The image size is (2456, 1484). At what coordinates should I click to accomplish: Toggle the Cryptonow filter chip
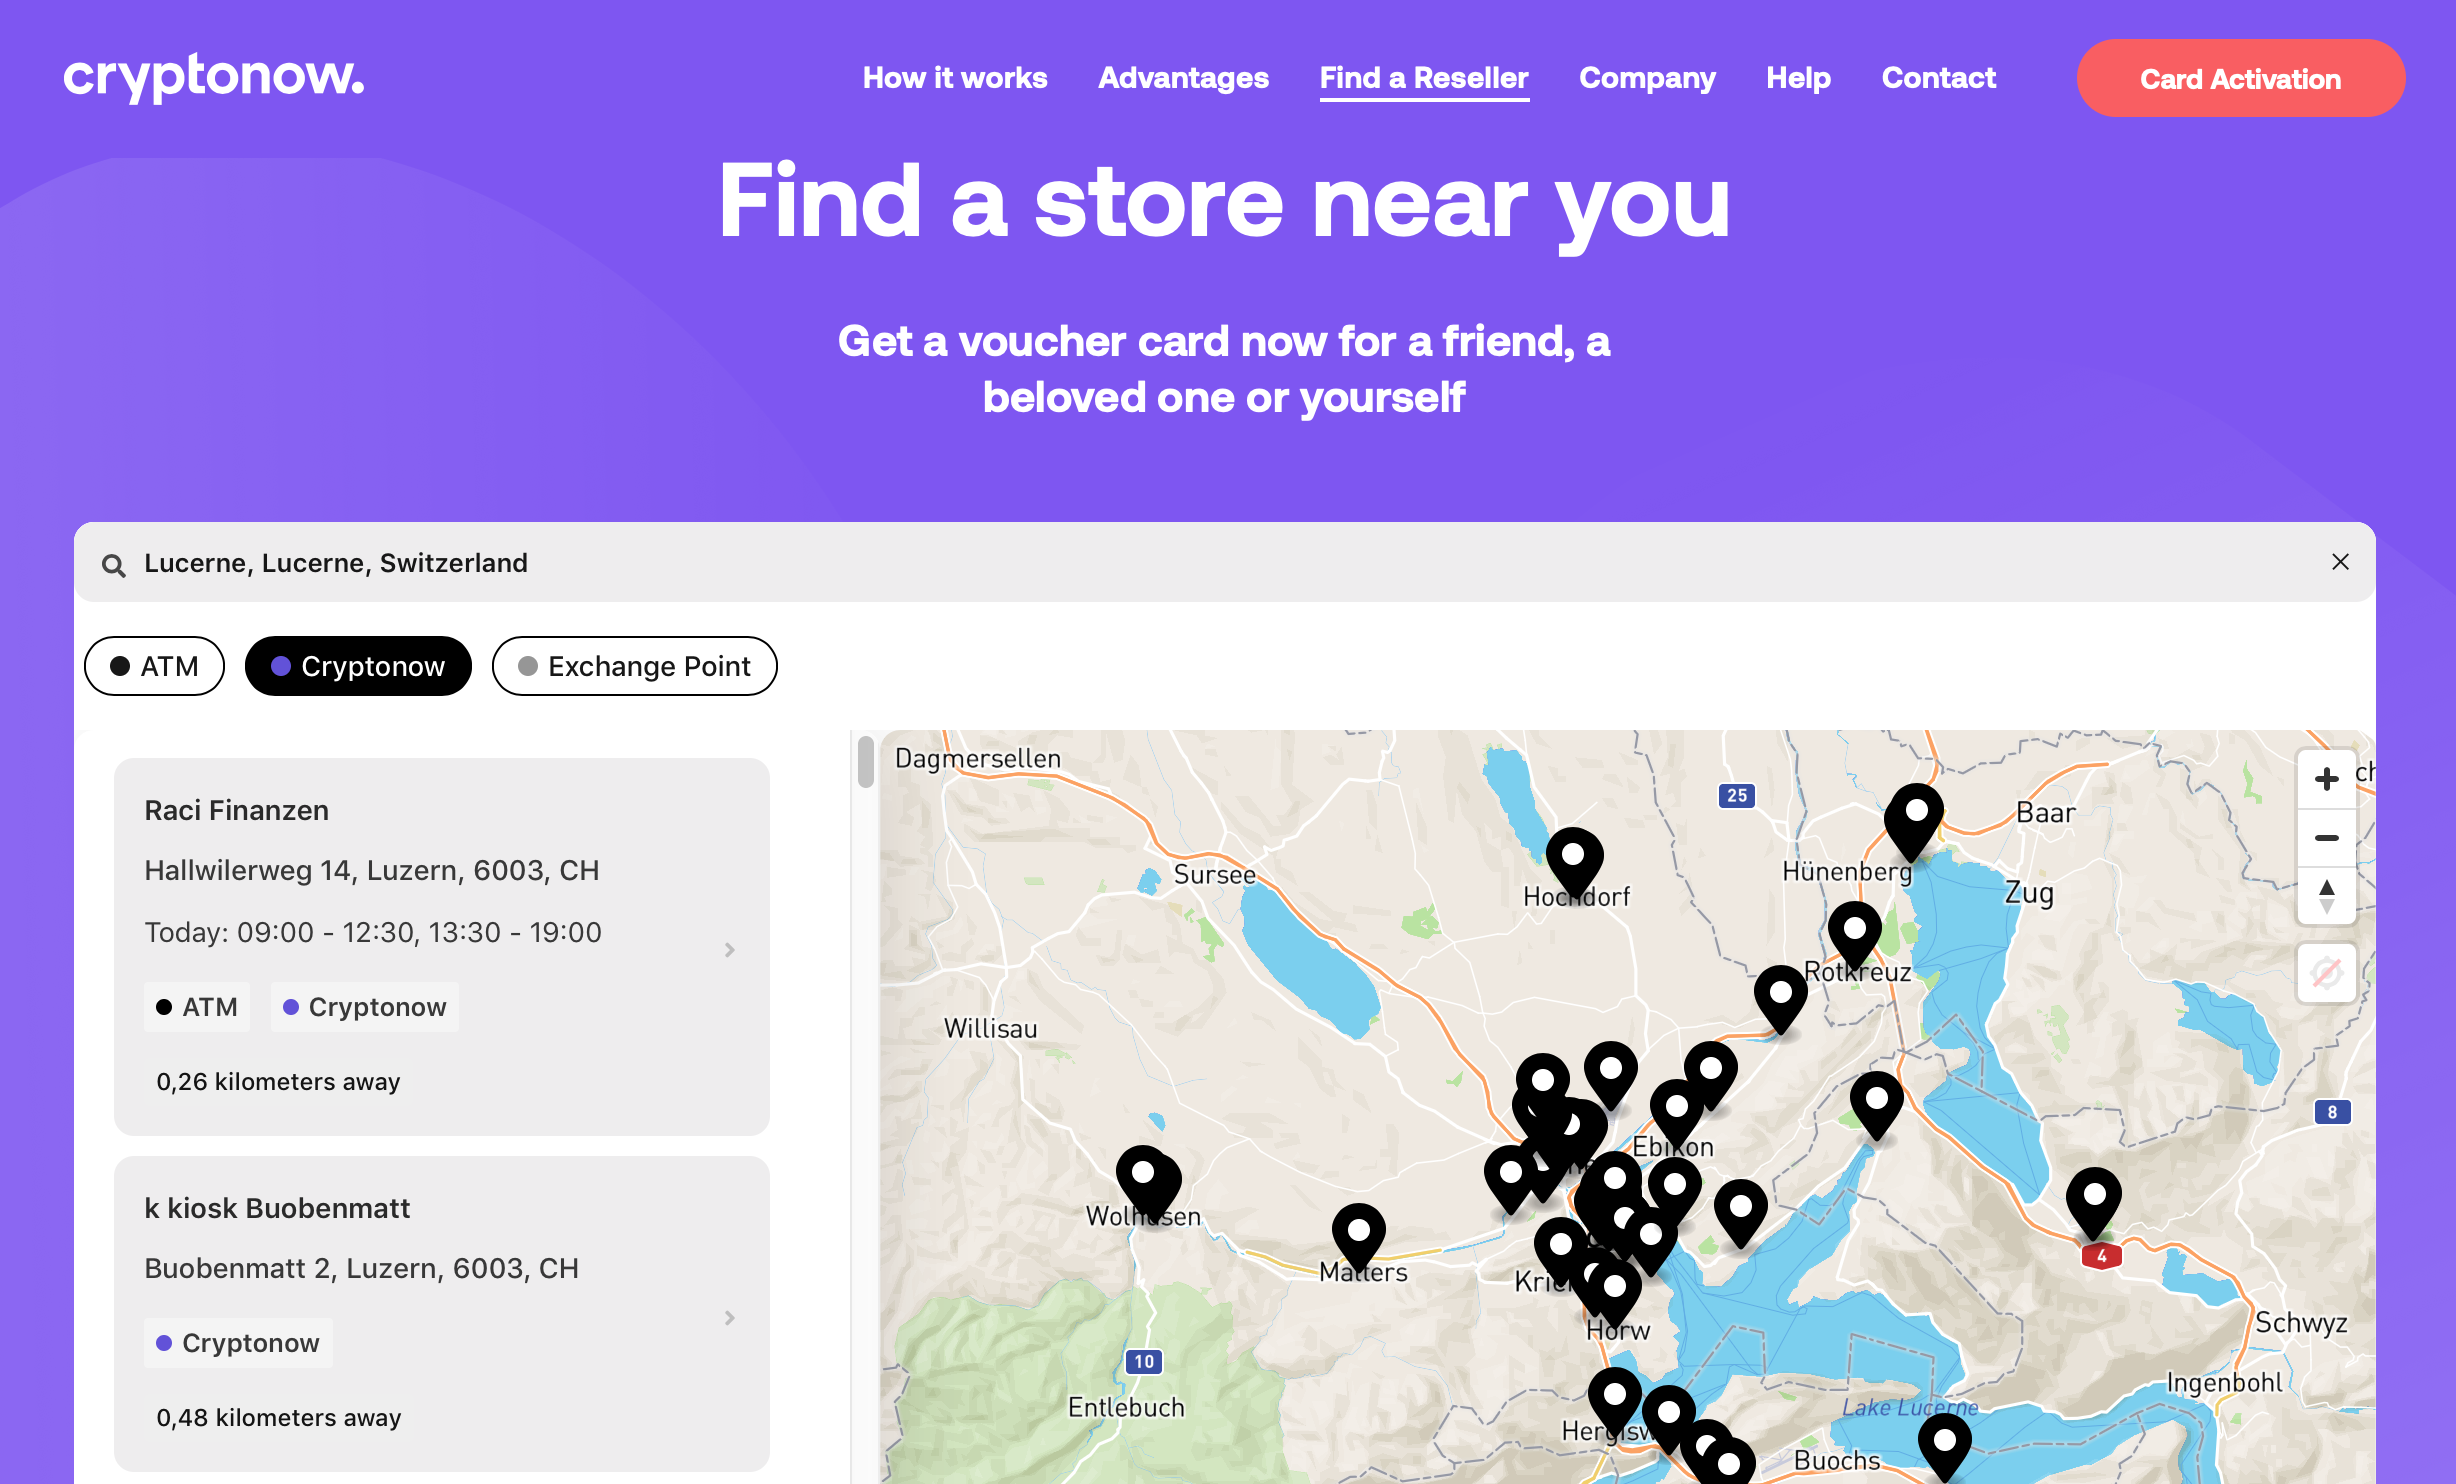tap(358, 666)
